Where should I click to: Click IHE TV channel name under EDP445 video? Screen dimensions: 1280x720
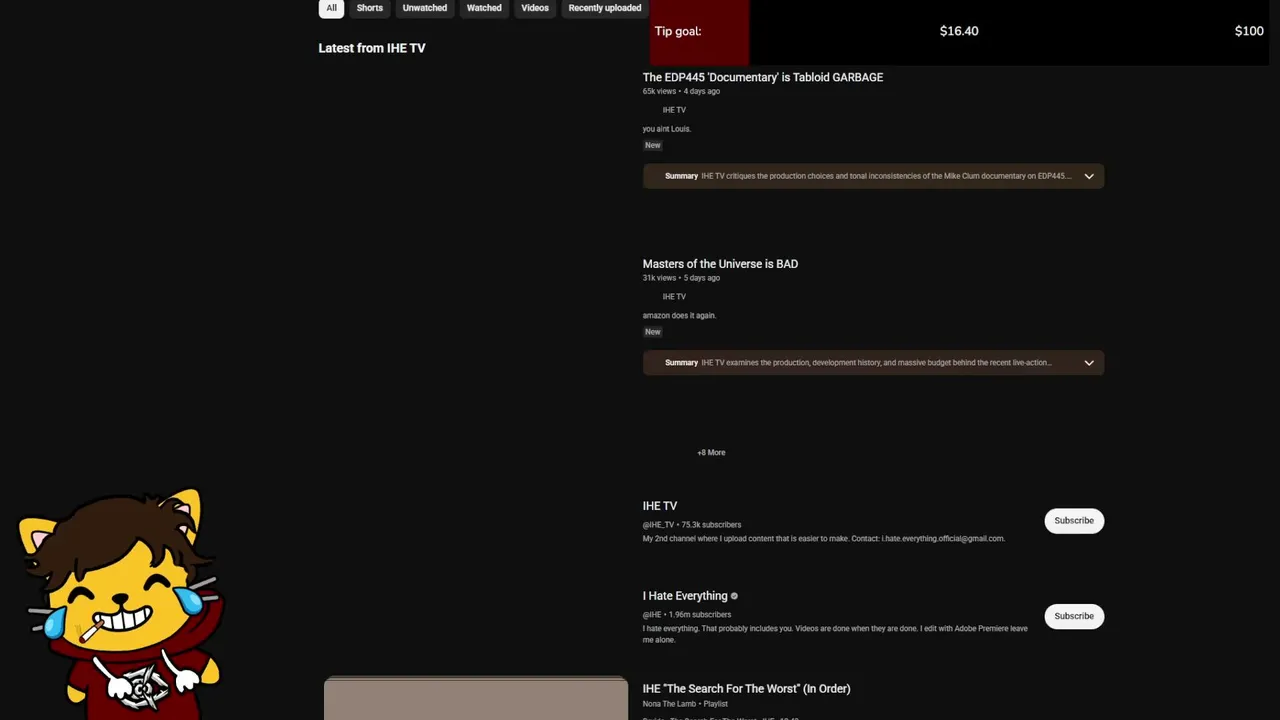pyautogui.click(x=674, y=110)
